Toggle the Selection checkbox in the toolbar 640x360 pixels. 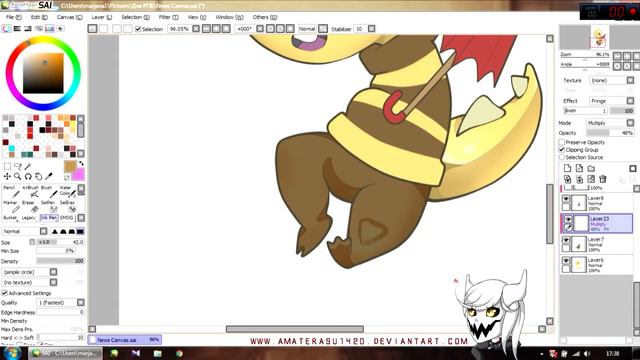pyautogui.click(x=138, y=29)
